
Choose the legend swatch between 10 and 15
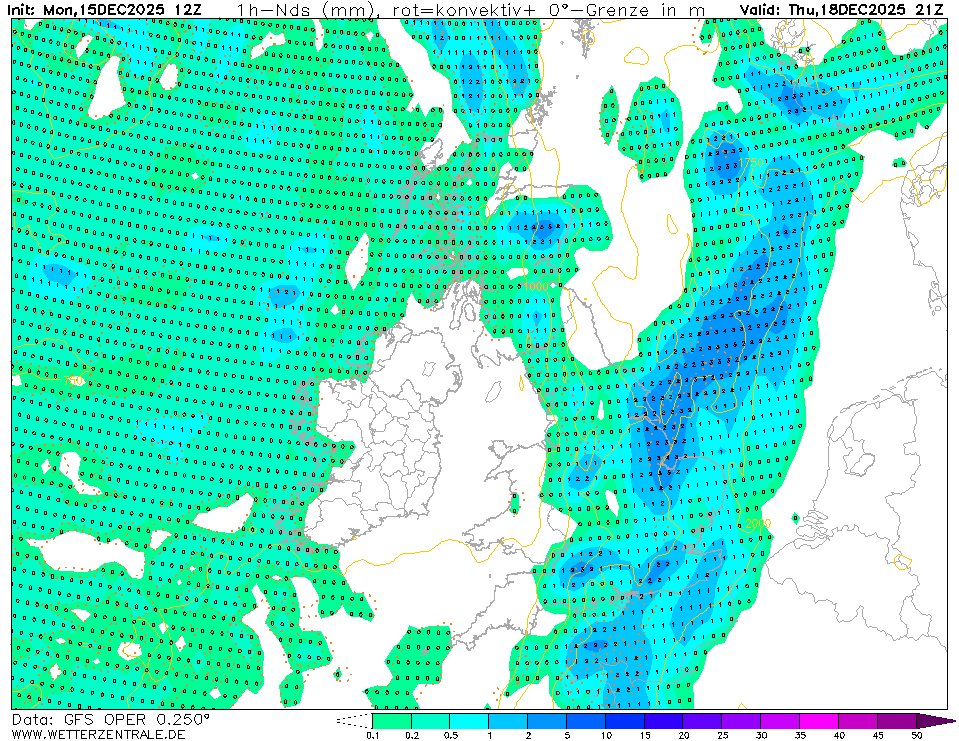[x=625, y=720]
